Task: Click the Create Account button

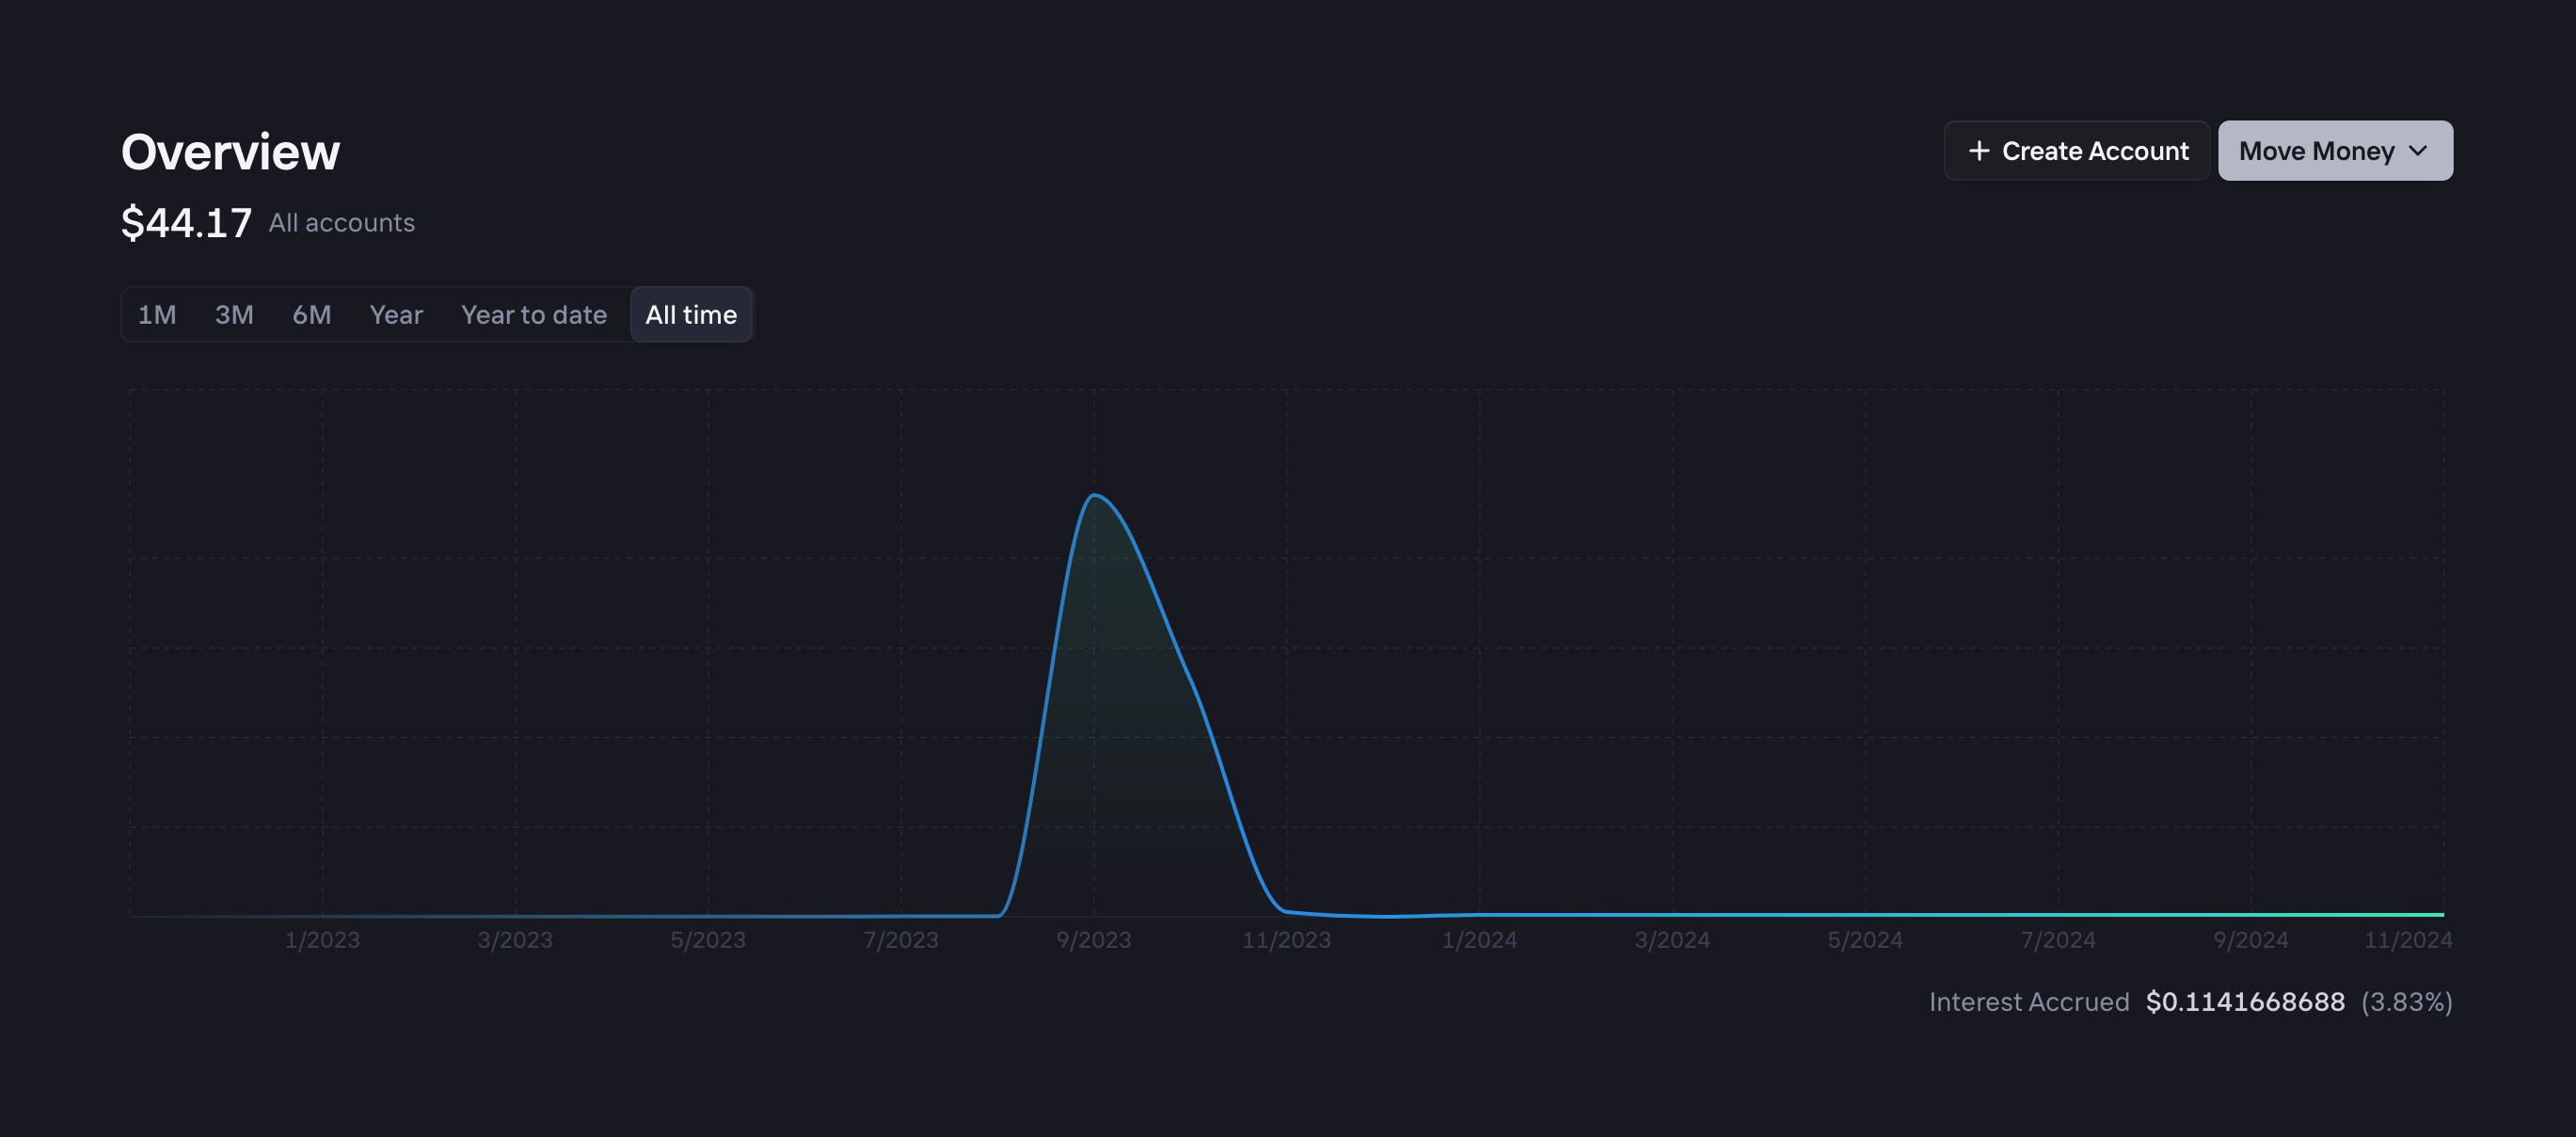Action: 2076,151
